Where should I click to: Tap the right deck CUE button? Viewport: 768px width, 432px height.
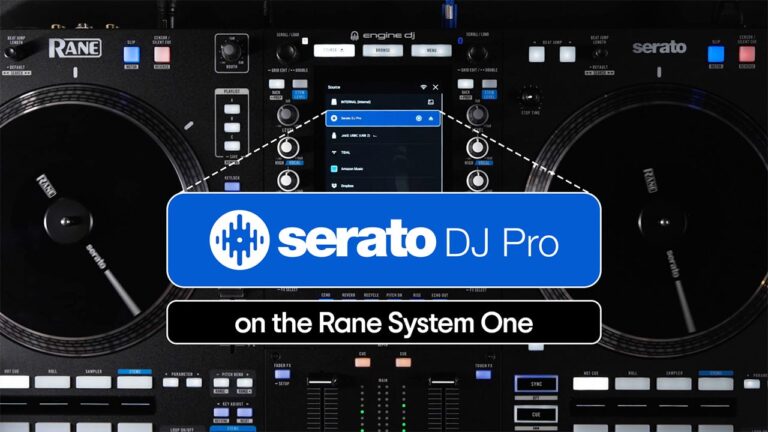[x=536, y=414]
